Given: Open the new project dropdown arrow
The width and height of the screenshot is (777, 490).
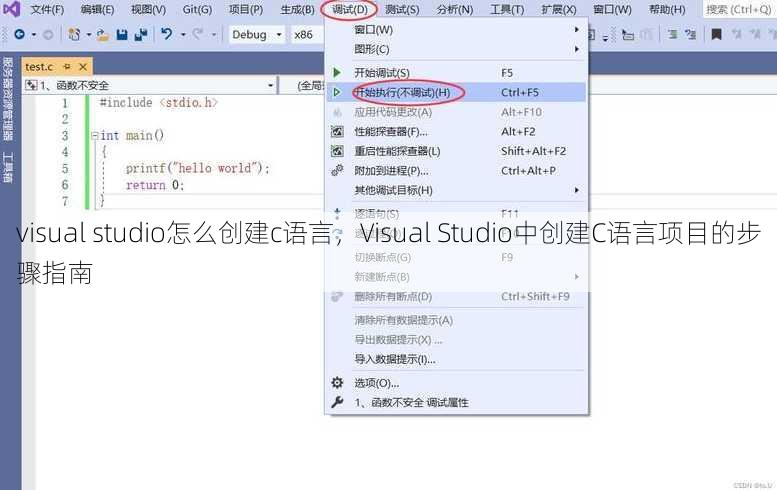Looking at the screenshot, I should [89, 35].
